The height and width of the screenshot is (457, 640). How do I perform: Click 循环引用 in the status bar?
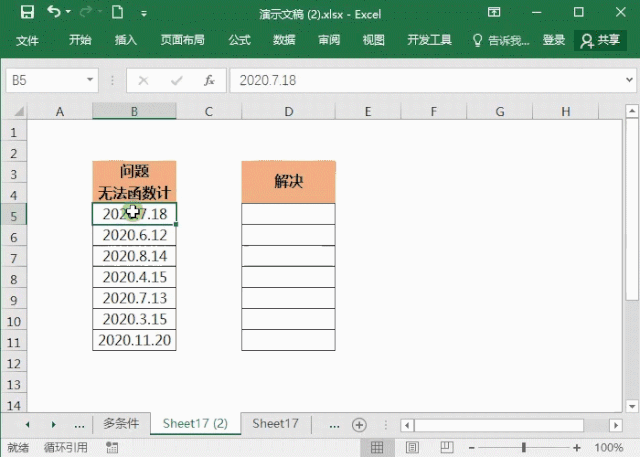[x=66, y=448]
